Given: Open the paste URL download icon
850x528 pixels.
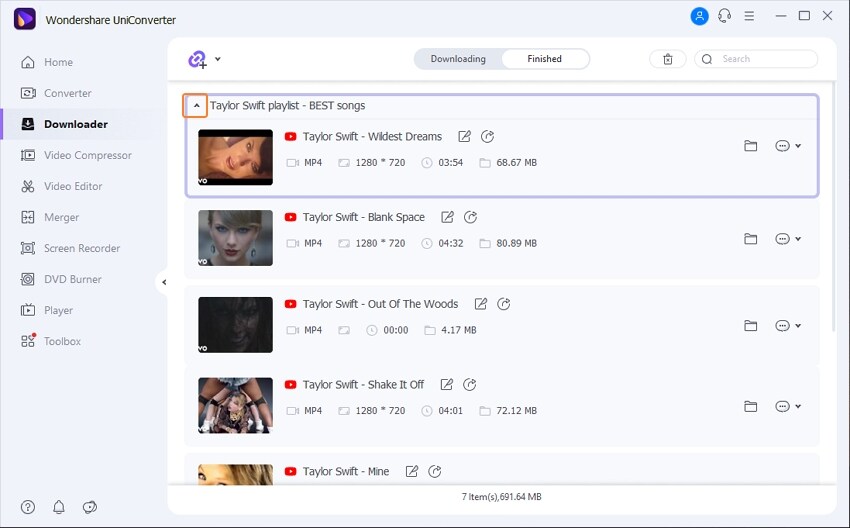Looking at the screenshot, I should pyautogui.click(x=198, y=59).
